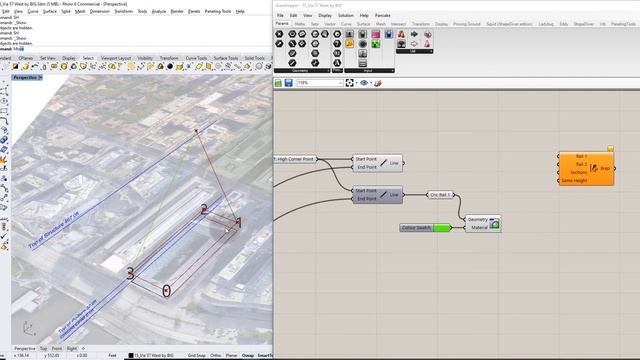Select the black arrow icon in Util panel
Screen dimensions: 640x360
point(414,34)
